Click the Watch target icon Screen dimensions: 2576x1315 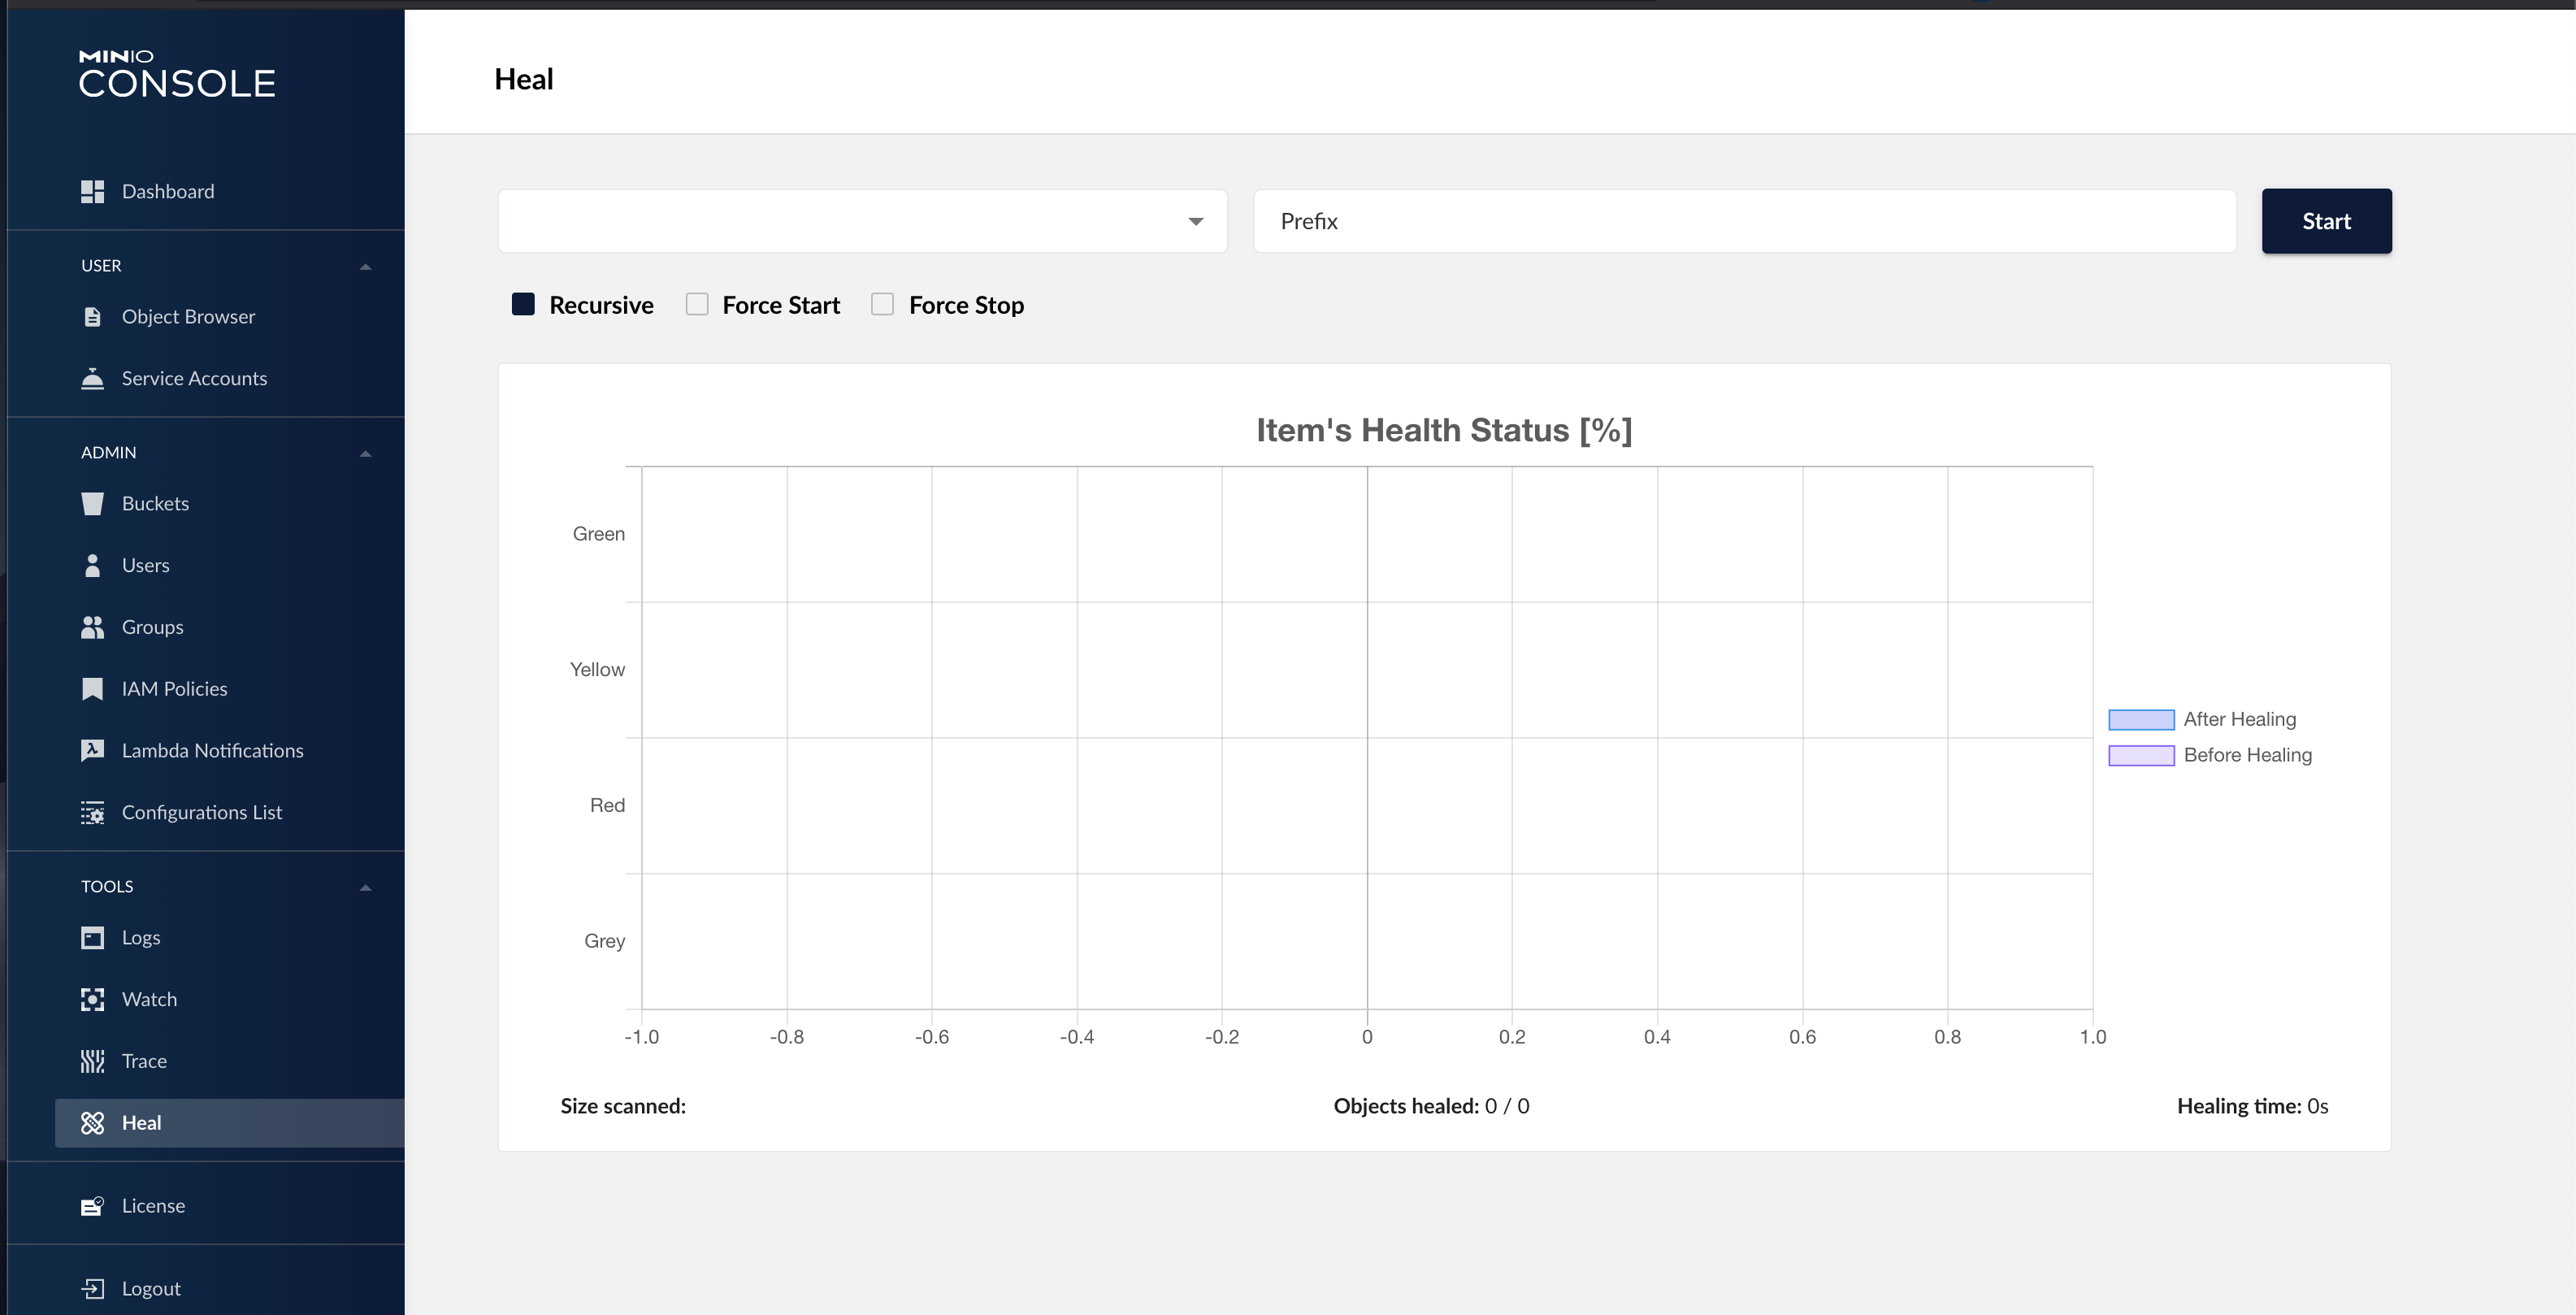pyautogui.click(x=92, y=999)
